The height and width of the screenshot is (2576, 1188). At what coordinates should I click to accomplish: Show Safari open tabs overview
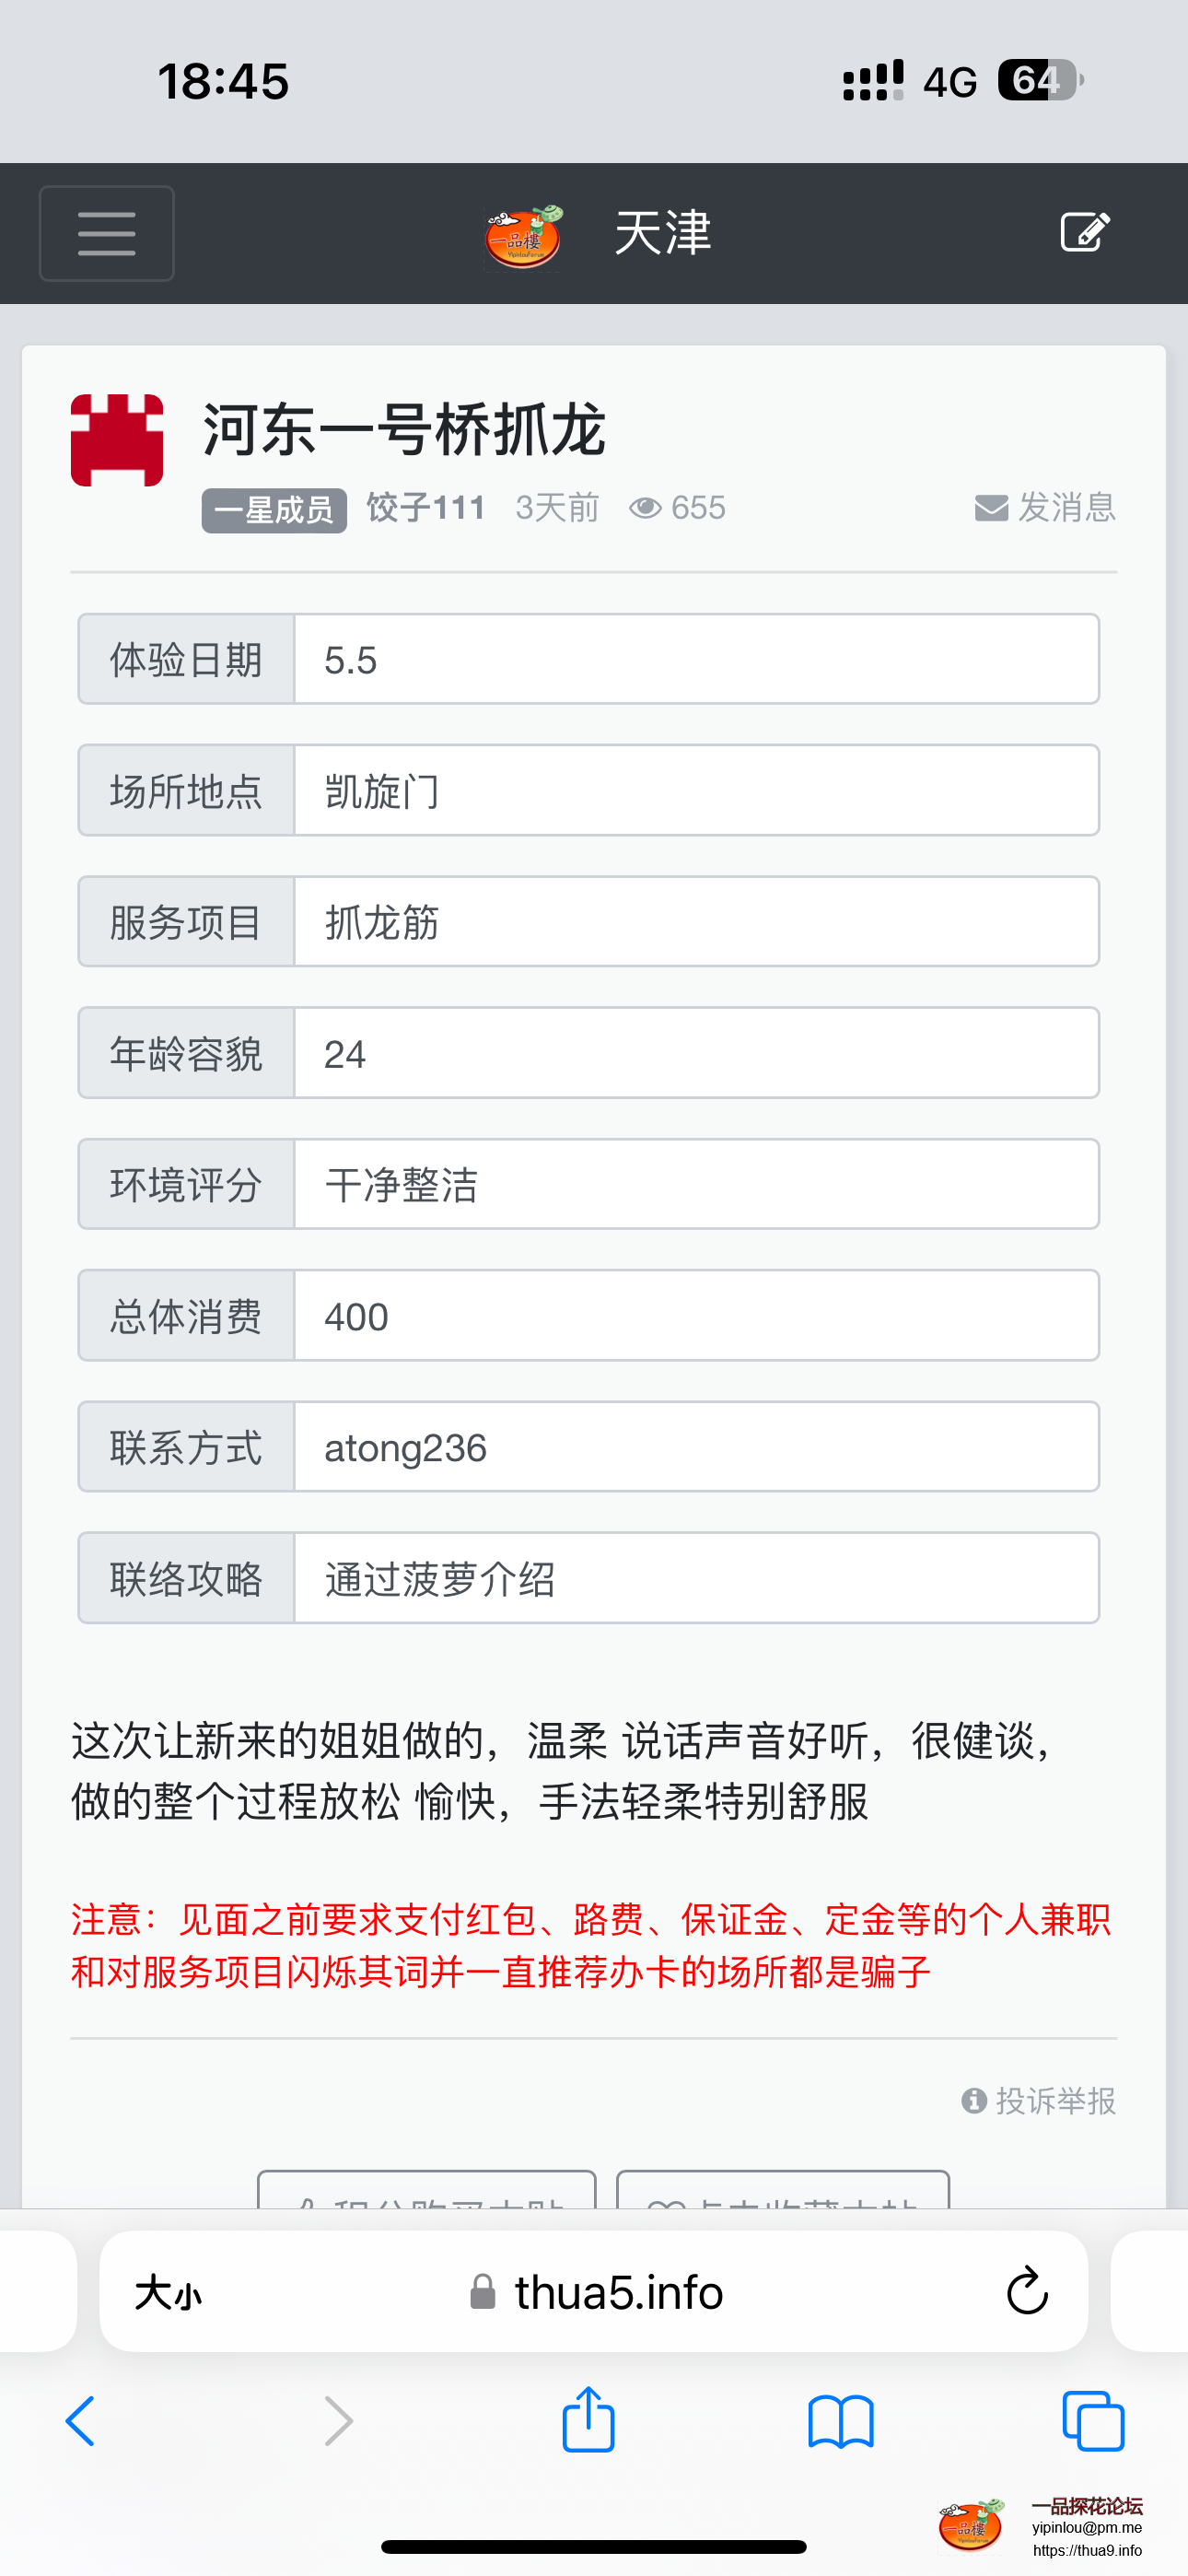click(x=1093, y=2421)
